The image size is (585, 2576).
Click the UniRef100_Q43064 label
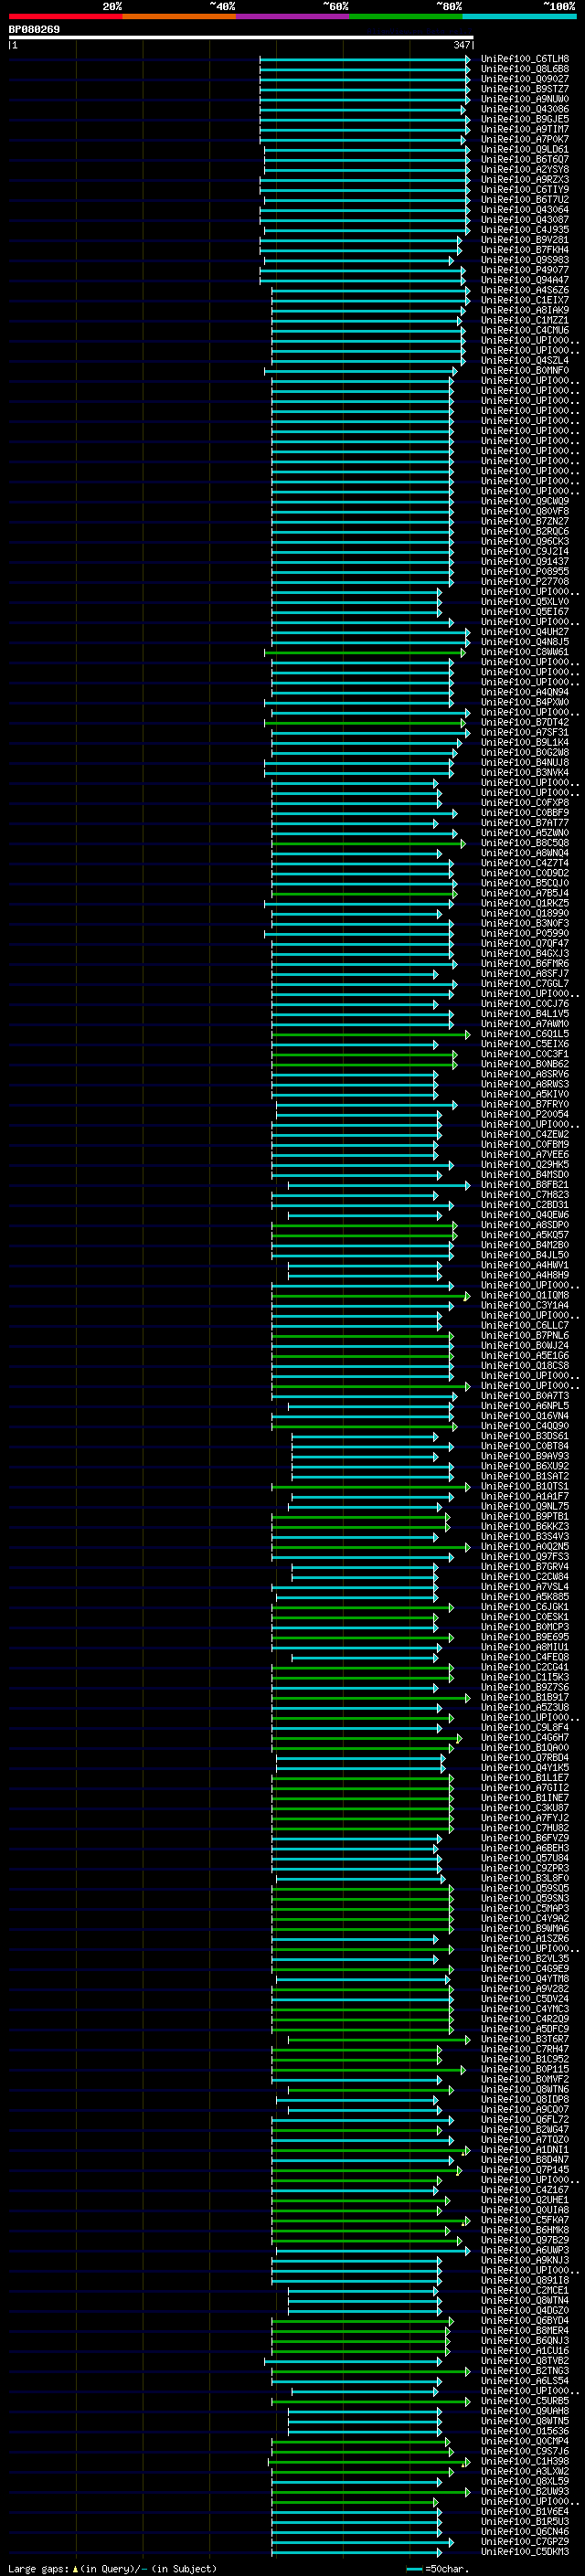525,210
